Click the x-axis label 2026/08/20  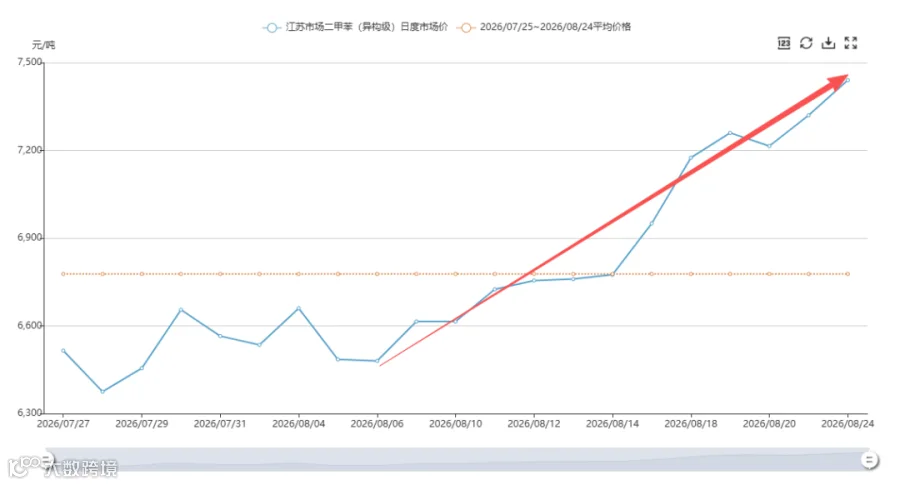pyautogui.click(x=769, y=424)
